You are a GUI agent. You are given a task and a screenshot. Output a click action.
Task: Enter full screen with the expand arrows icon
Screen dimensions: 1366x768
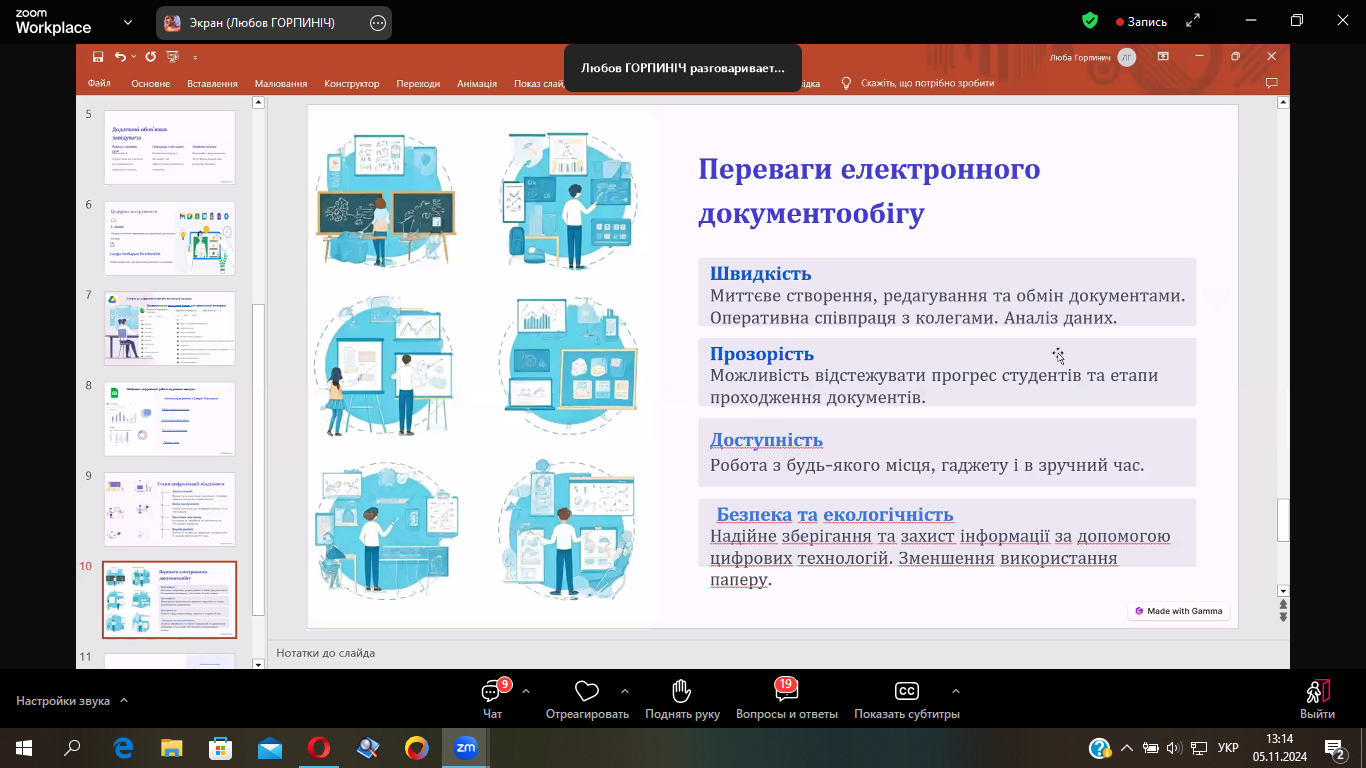[x=1192, y=20]
